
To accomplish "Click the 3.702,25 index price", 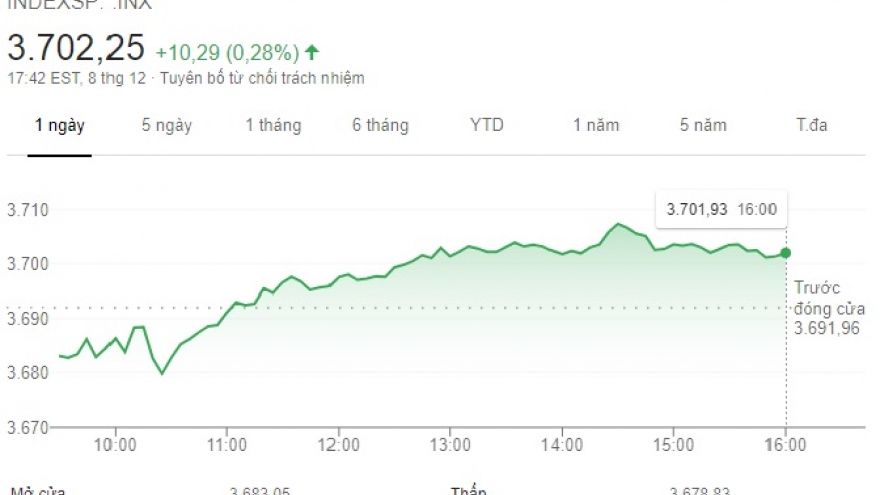I will [76, 47].
